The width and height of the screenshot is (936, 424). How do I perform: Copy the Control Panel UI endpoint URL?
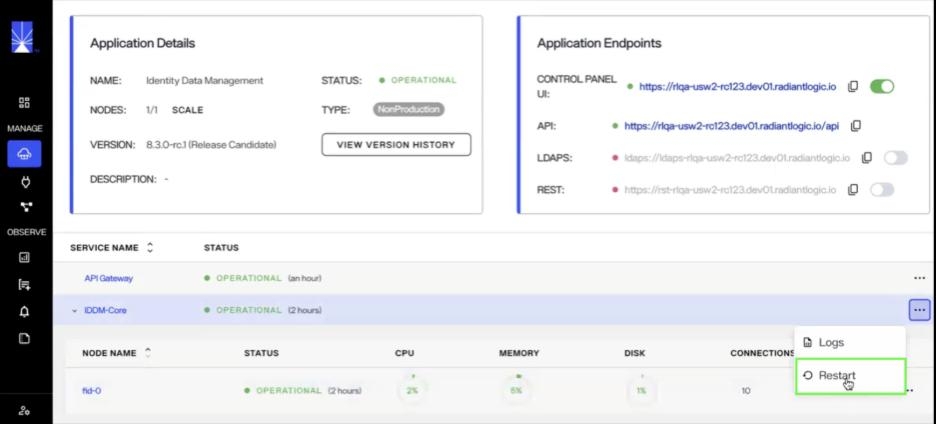(x=853, y=87)
